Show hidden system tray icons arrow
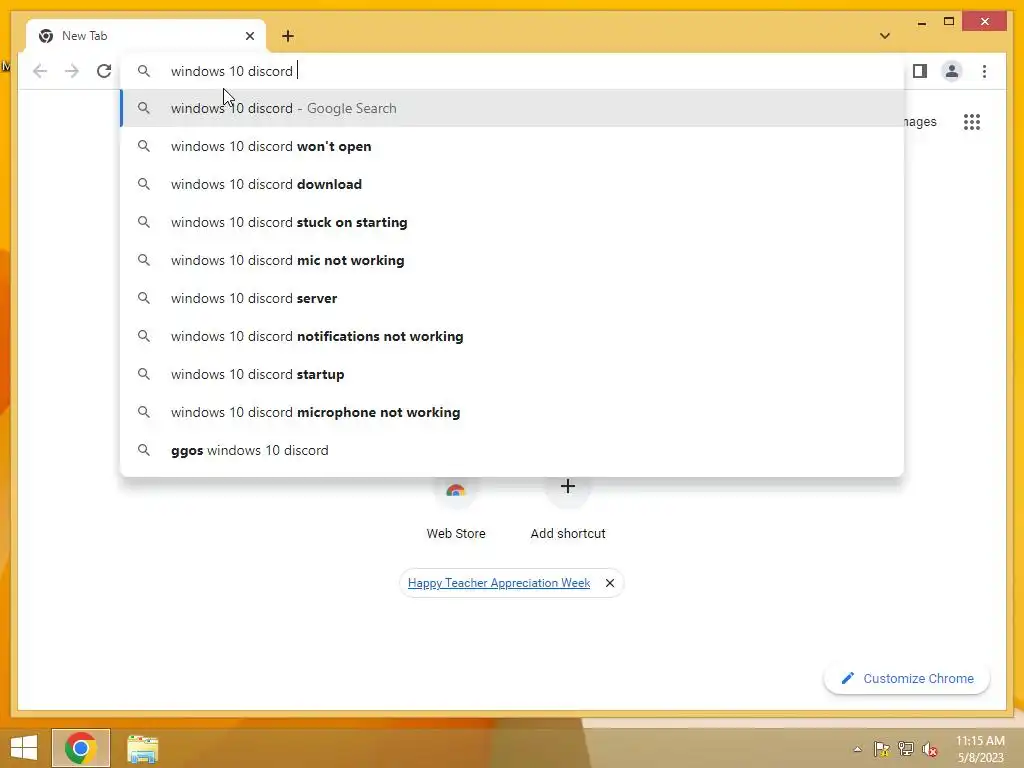 coord(857,749)
